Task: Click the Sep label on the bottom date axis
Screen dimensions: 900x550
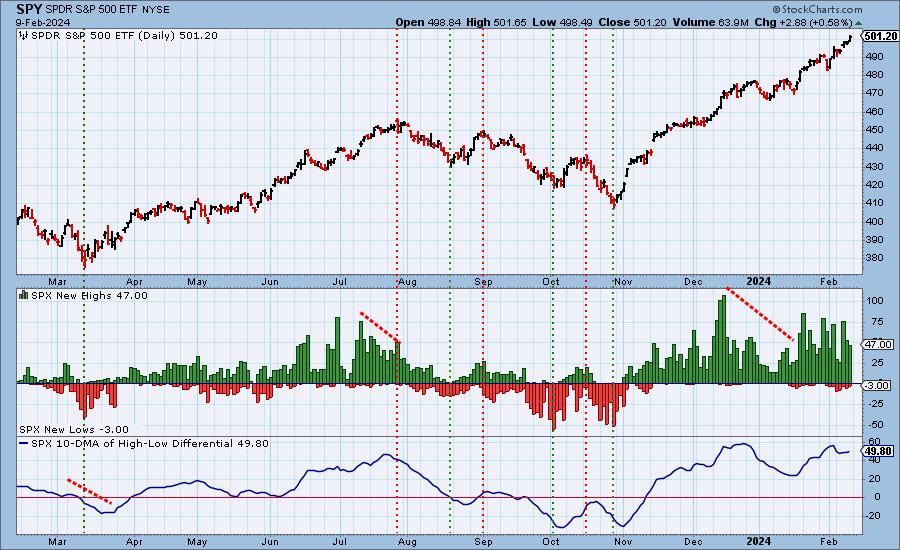Action: point(483,541)
